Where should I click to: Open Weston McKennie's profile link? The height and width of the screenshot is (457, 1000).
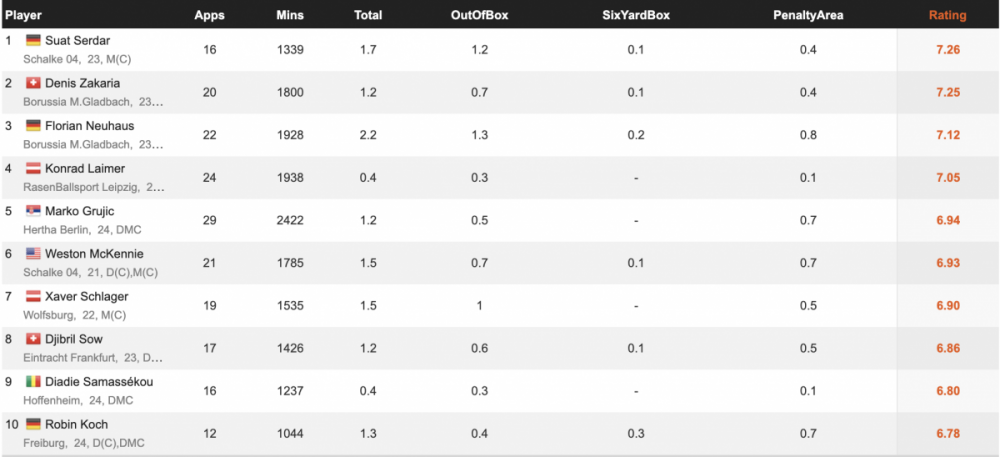(94, 254)
